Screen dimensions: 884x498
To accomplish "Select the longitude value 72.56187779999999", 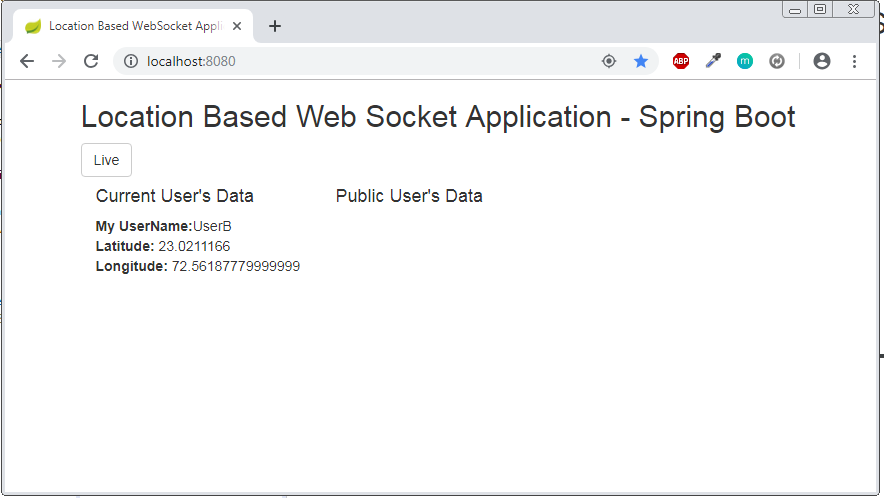I will coord(236,266).
